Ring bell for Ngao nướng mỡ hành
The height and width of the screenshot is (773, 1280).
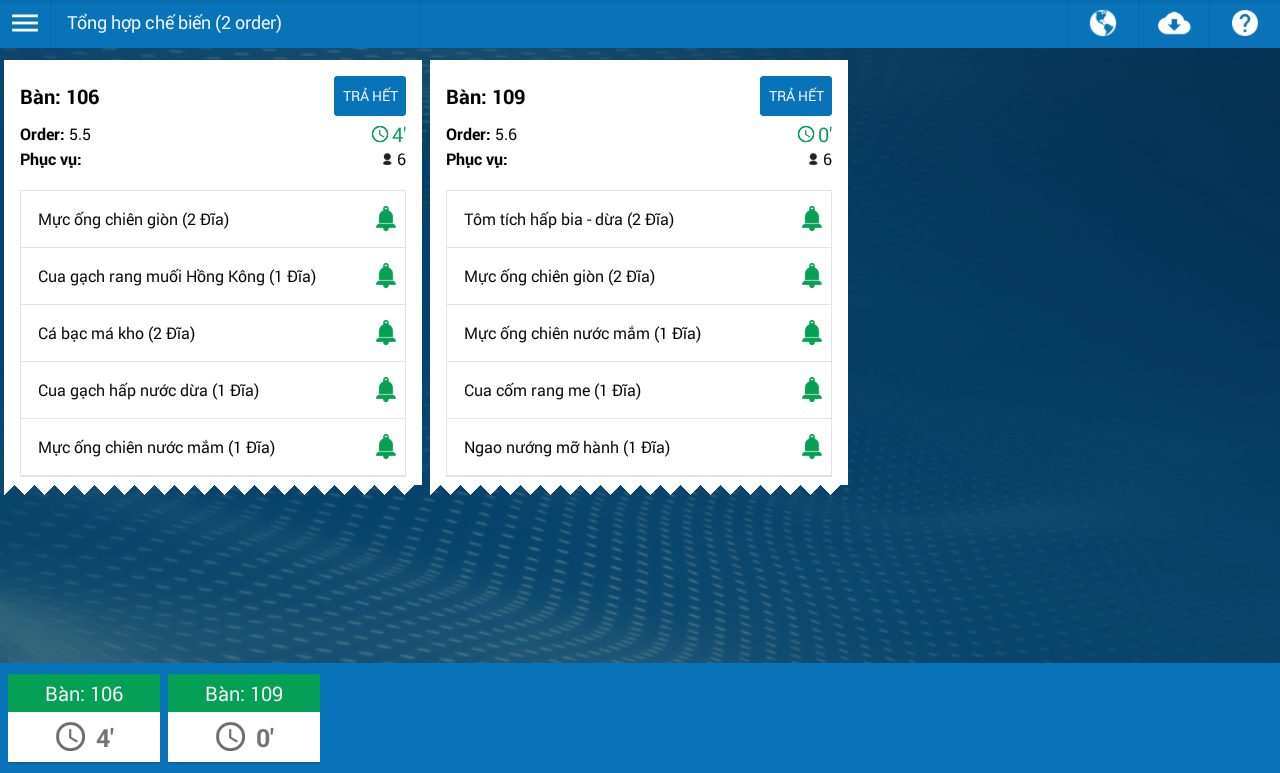pyautogui.click(x=812, y=447)
